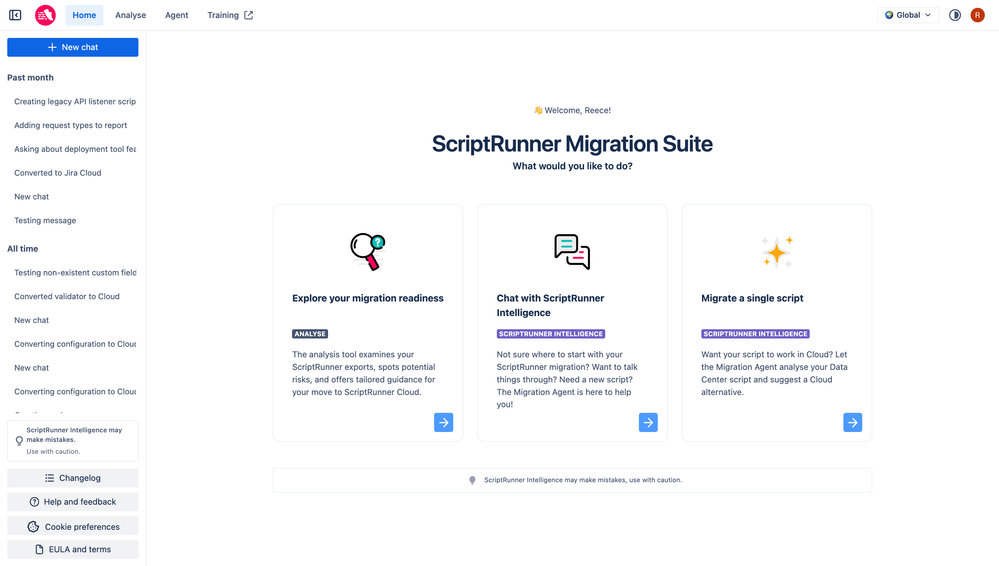Screen dimensions: 999x566
Task: Open the Training external link
Action: [230, 15]
